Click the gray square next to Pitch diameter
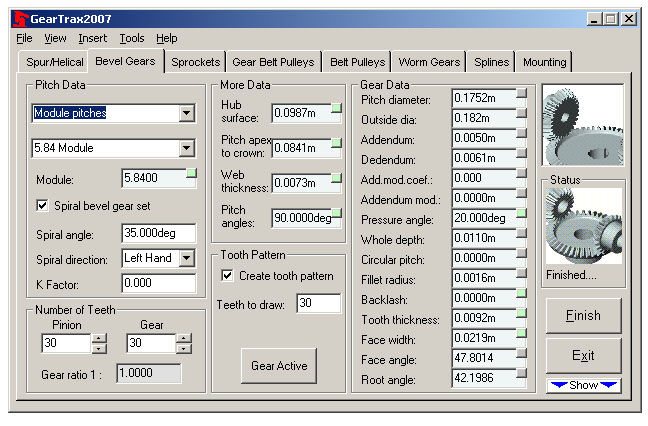648x426 pixels. [522, 93]
